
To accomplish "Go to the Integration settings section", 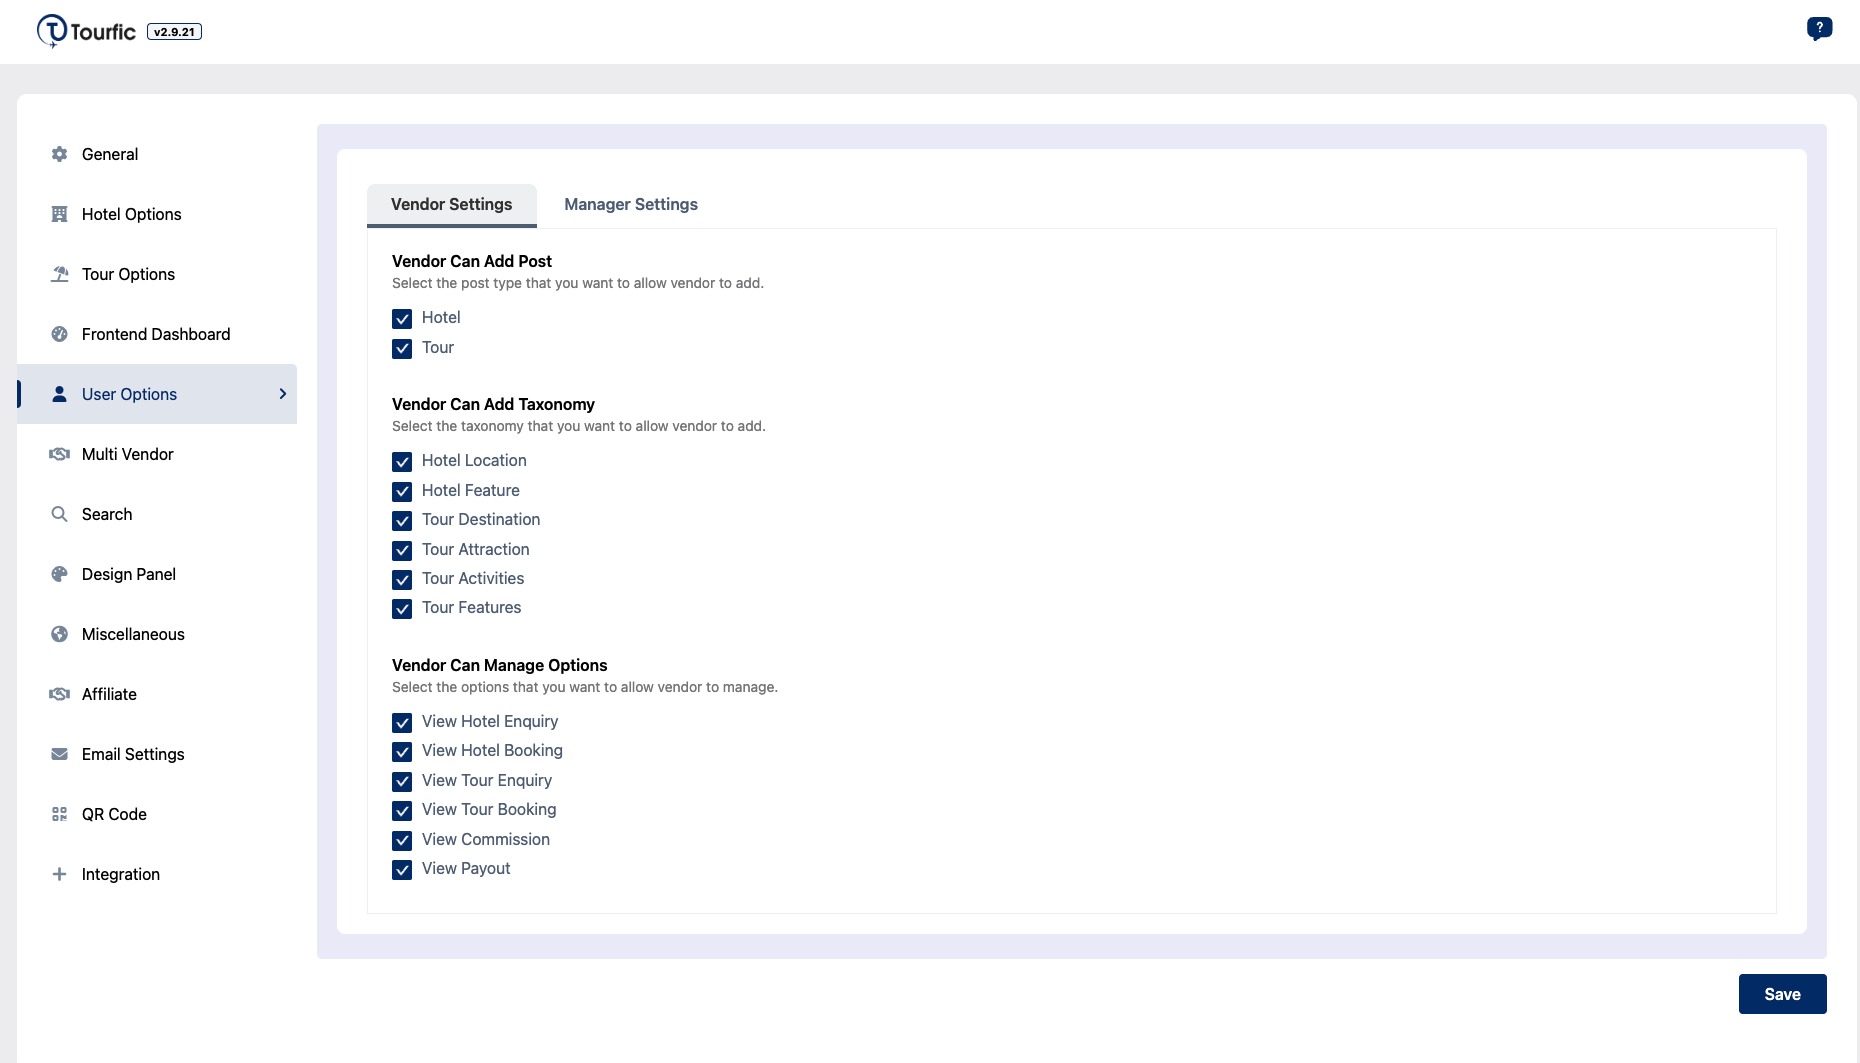I will (x=121, y=874).
